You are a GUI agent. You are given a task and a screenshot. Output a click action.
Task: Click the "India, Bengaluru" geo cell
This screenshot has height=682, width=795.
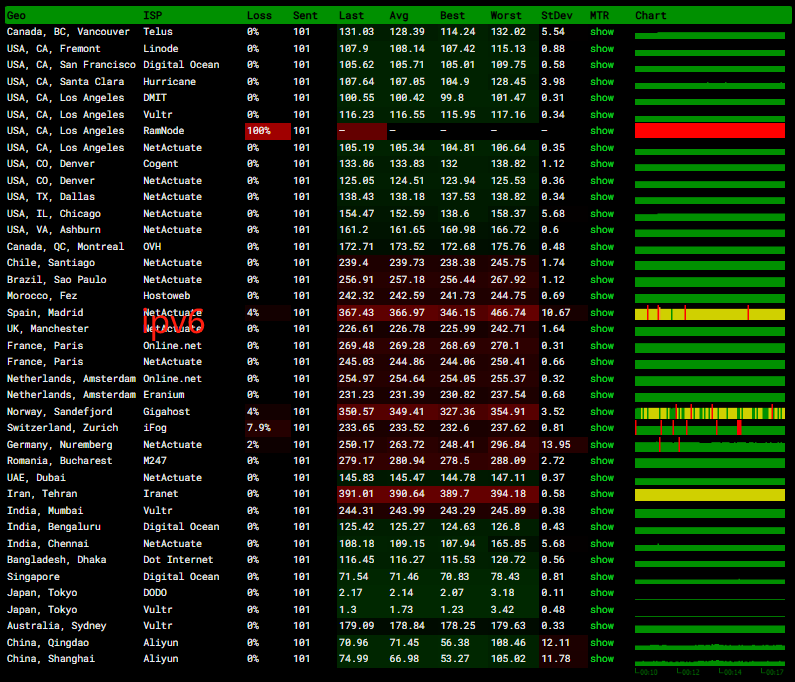pyautogui.click(x=54, y=527)
